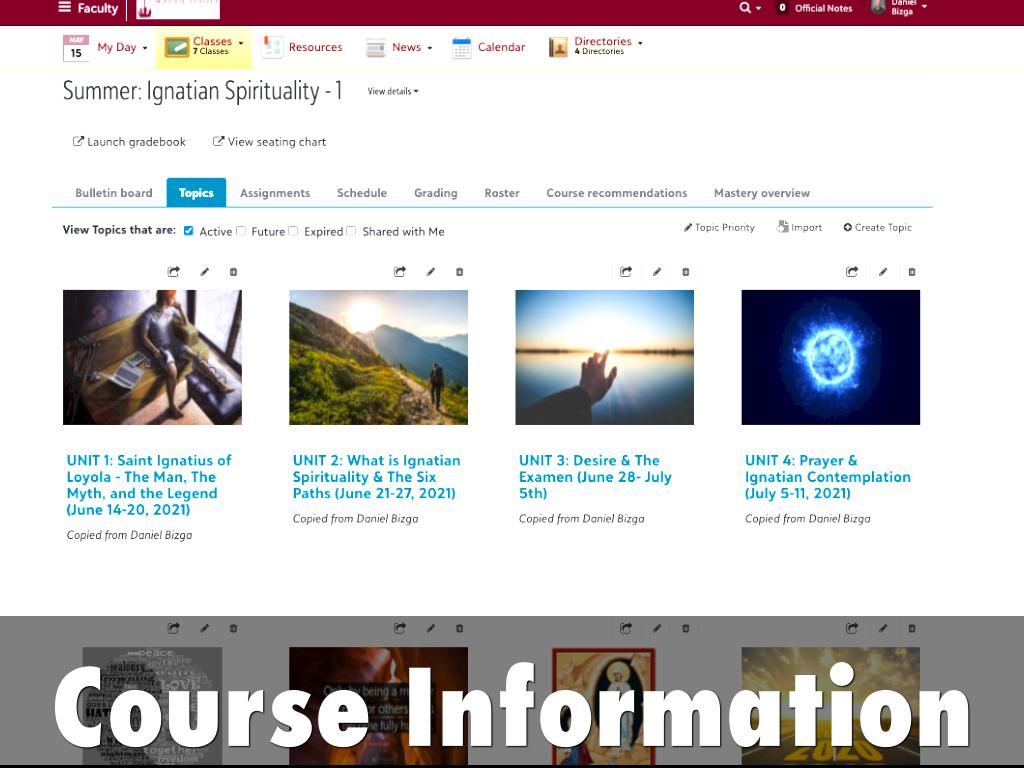Screen dimensions: 1024x768
Task: Click the share icon above Unit 1
Action: [x=174, y=271]
